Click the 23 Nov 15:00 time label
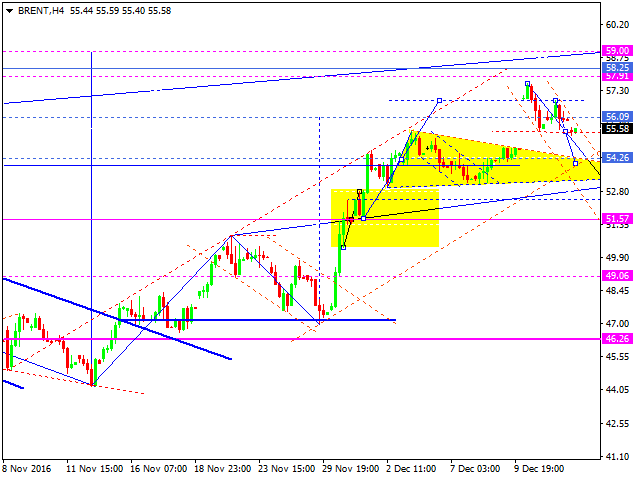Image resolution: width=640 pixels, height=480 pixels. tap(287, 469)
